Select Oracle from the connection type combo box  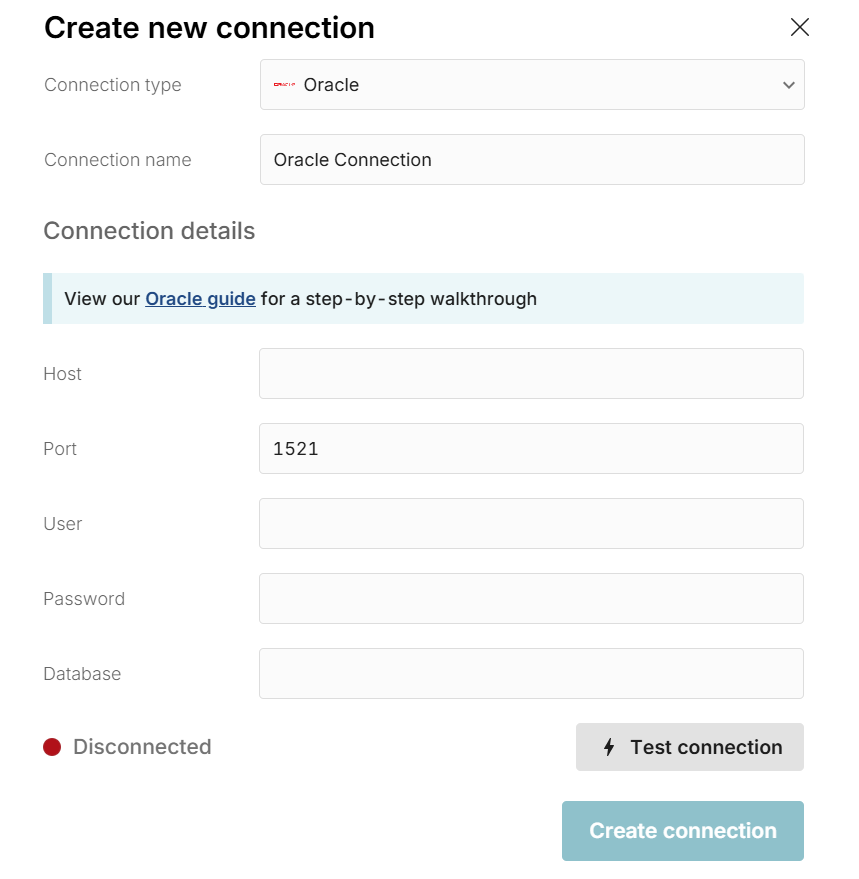pyautogui.click(x=531, y=85)
